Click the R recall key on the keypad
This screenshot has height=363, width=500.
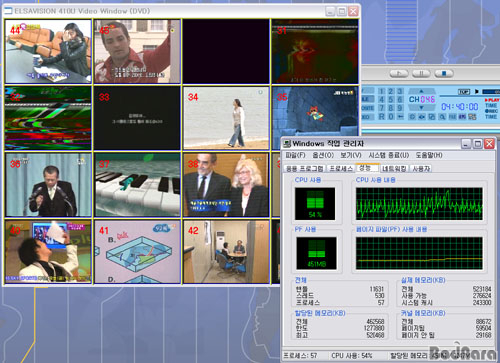tap(382, 117)
